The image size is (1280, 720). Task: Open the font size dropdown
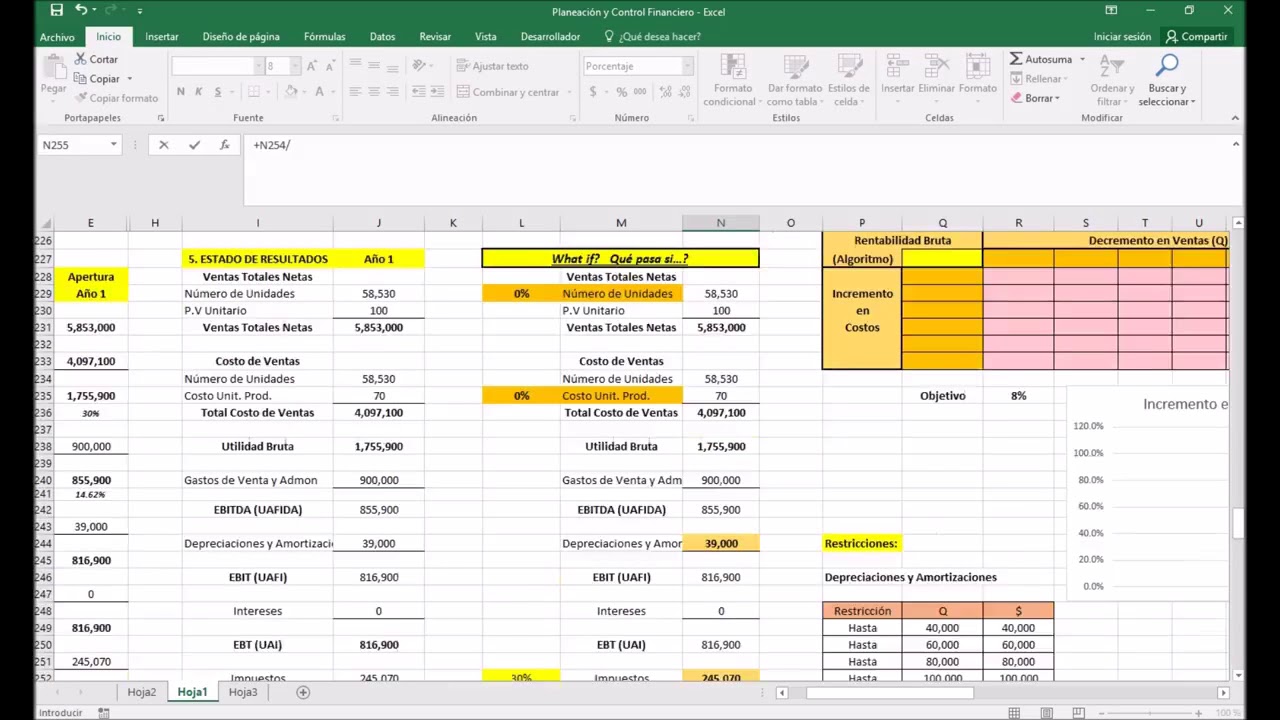(295, 66)
